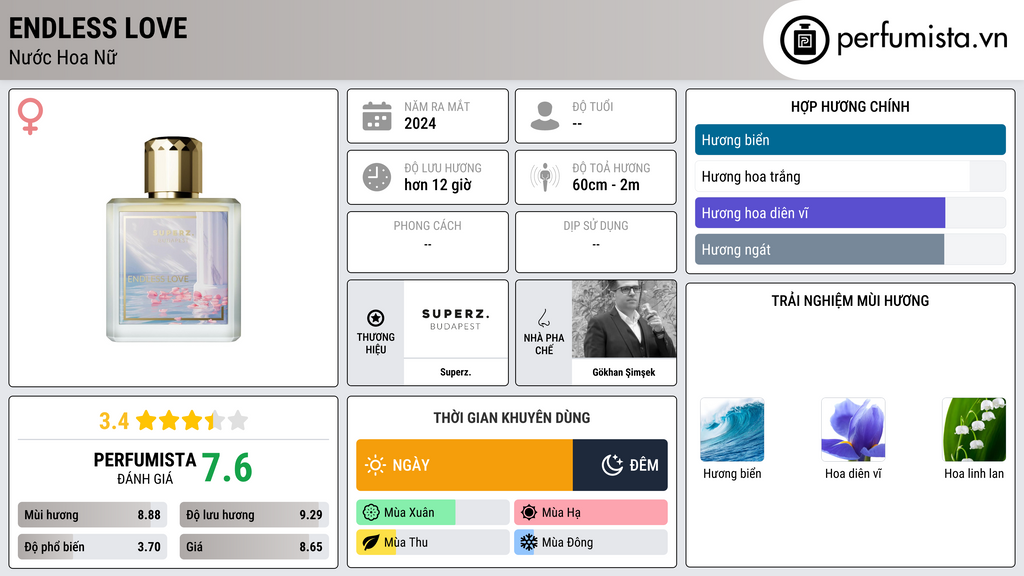Click the Độ phổ biến 3.70 score bar
The width and height of the screenshot is (1024, 576).
[x=92, y=547]
